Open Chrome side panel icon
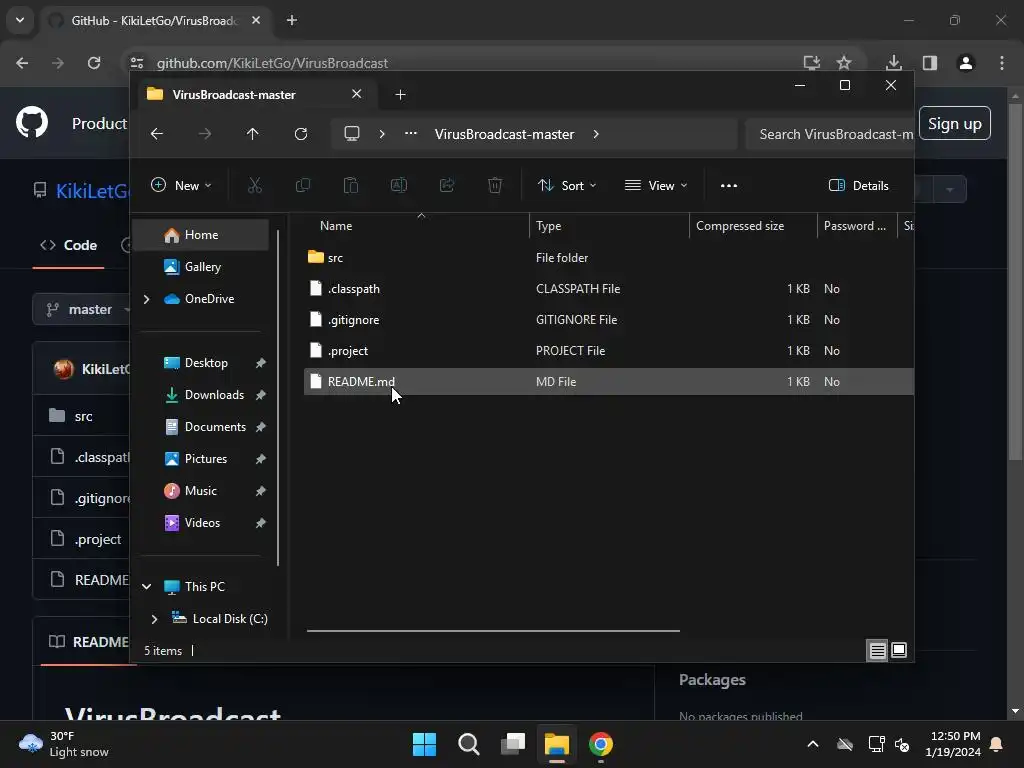 [930, 63]
